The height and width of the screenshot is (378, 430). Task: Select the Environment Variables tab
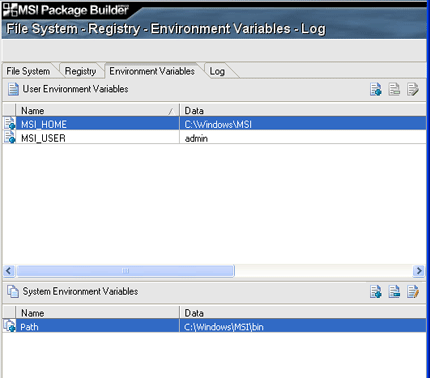tap(152, 71)
